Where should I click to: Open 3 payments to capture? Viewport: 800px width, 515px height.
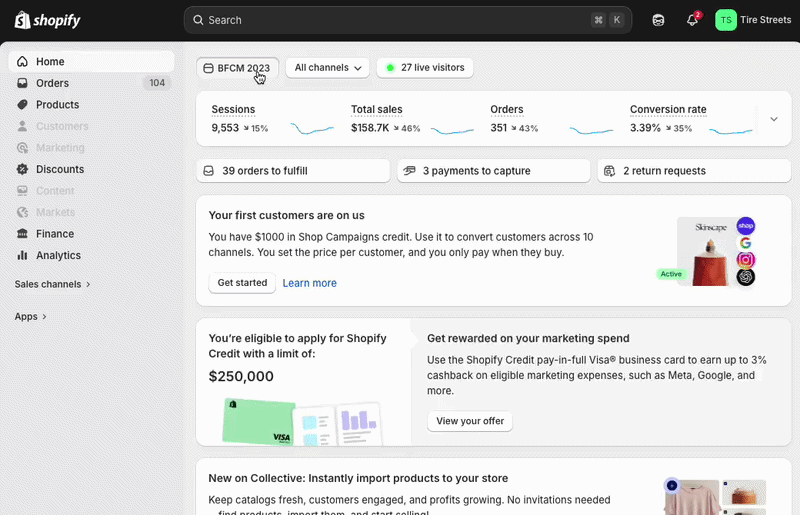(494, 170)
